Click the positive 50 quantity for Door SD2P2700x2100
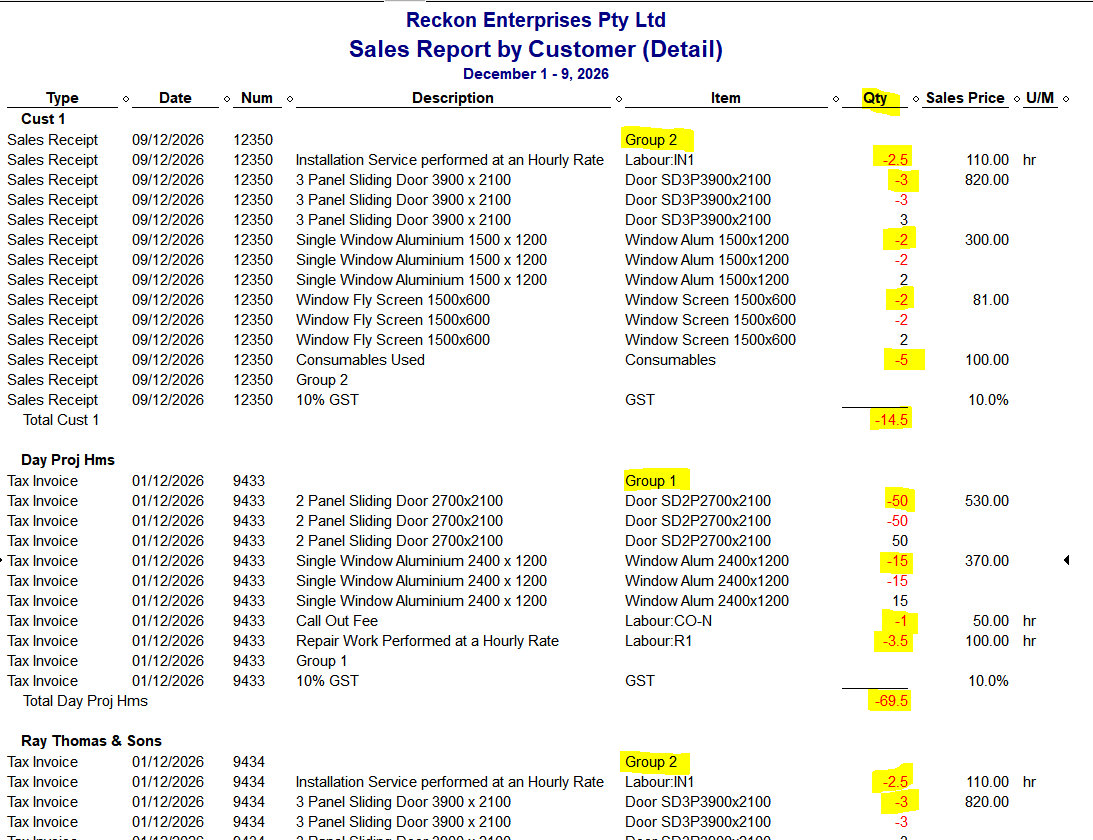Image resolution: width=1093 pixels, height=840 pixels. (x=900, y=541)
